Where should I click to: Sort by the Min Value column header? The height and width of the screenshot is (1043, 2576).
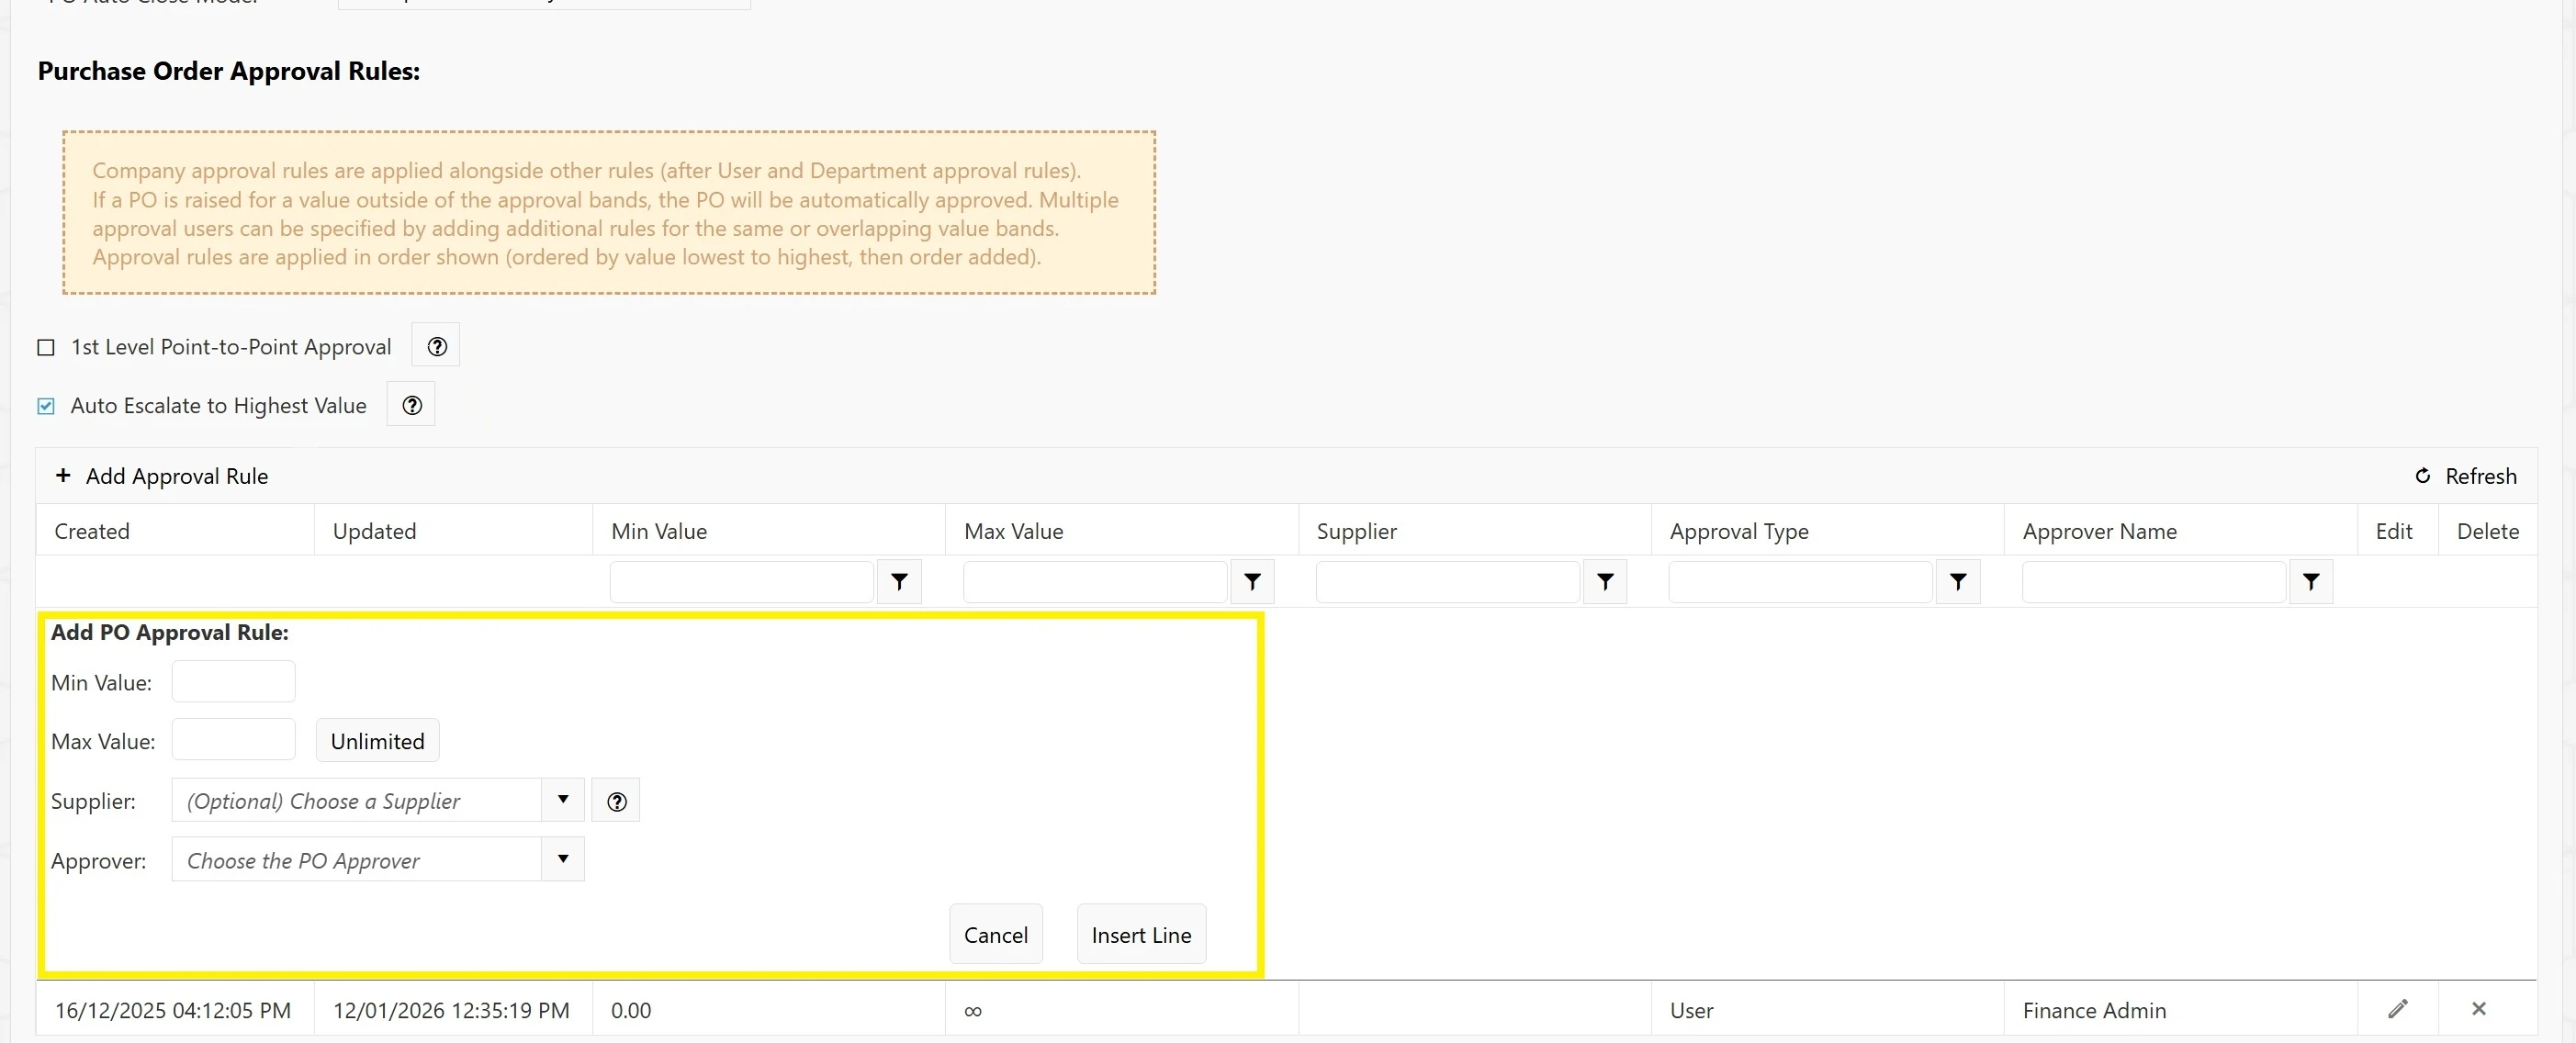[659, 531]
